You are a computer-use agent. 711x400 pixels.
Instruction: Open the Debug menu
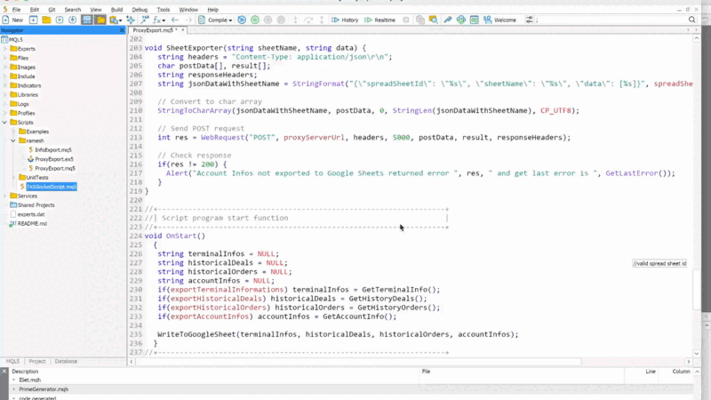tap(140, 10)
